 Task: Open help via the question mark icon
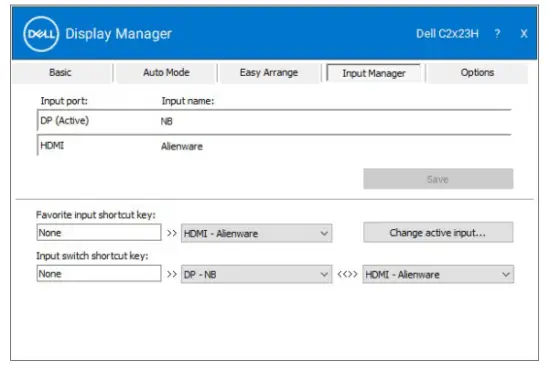click(497, 34)
